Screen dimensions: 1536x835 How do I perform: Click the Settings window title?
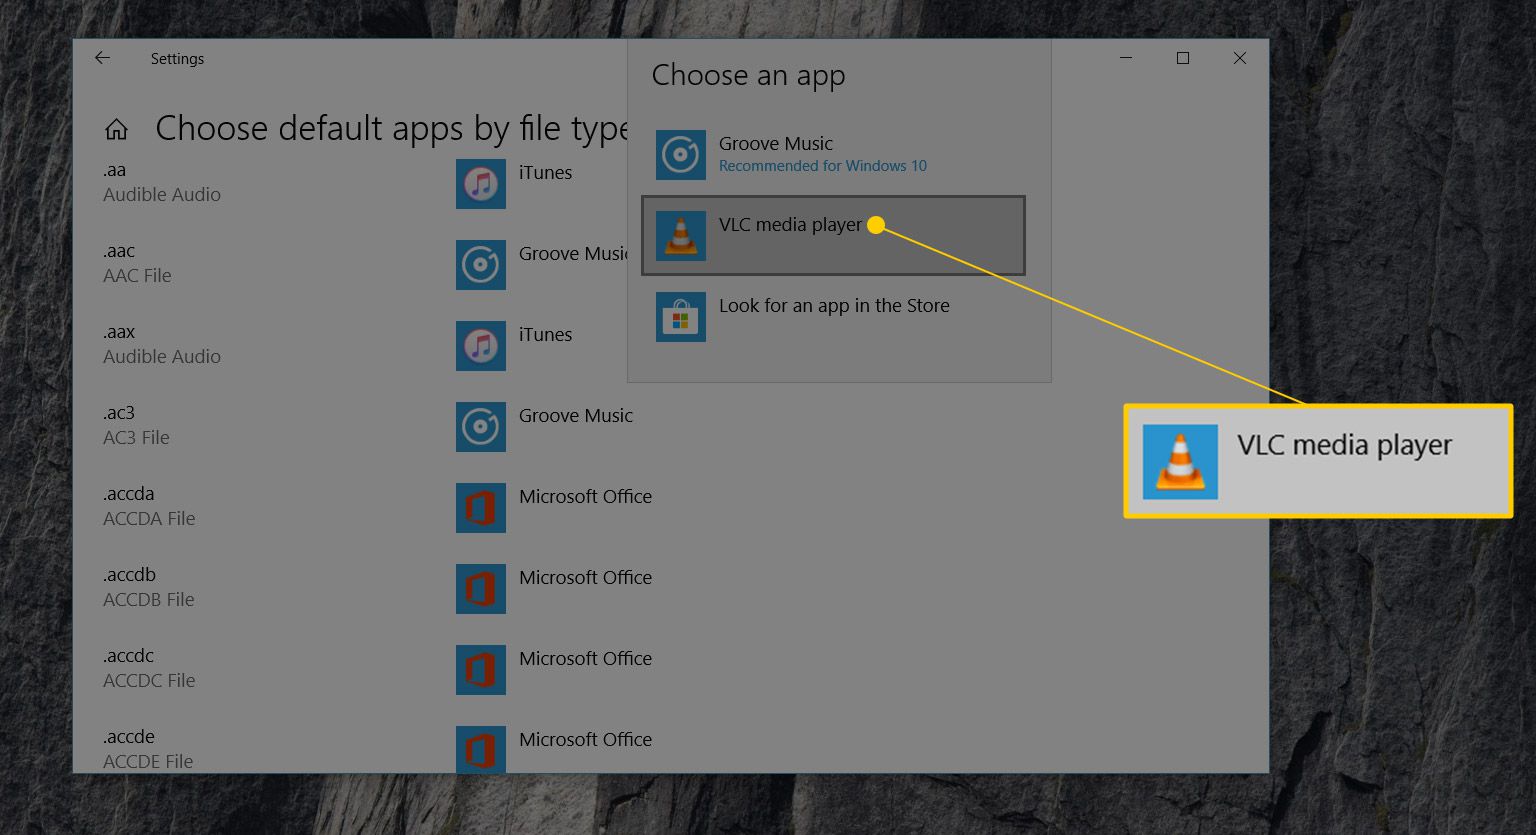click(177, 59)
